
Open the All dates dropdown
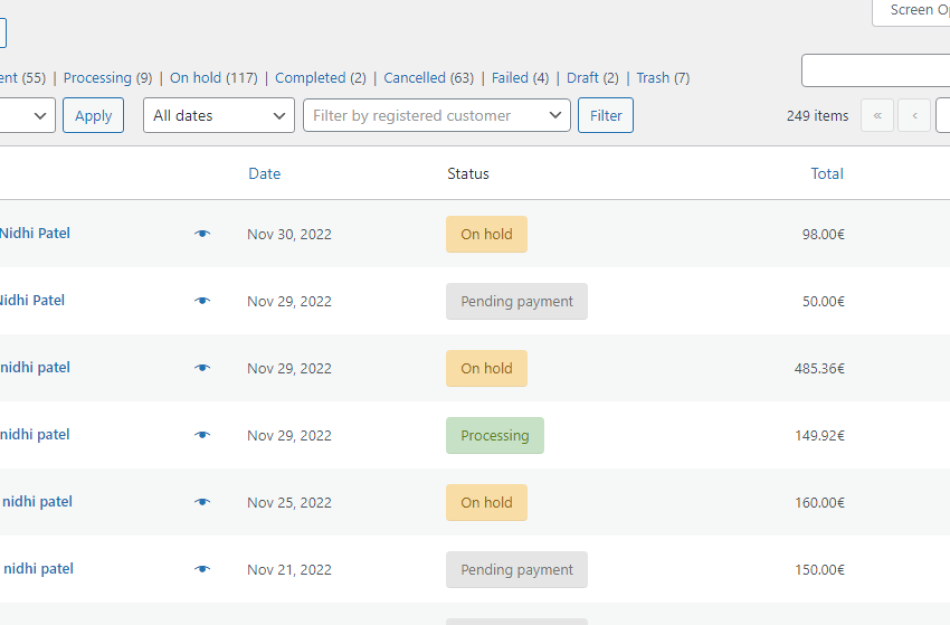click(x=218, y=115)
